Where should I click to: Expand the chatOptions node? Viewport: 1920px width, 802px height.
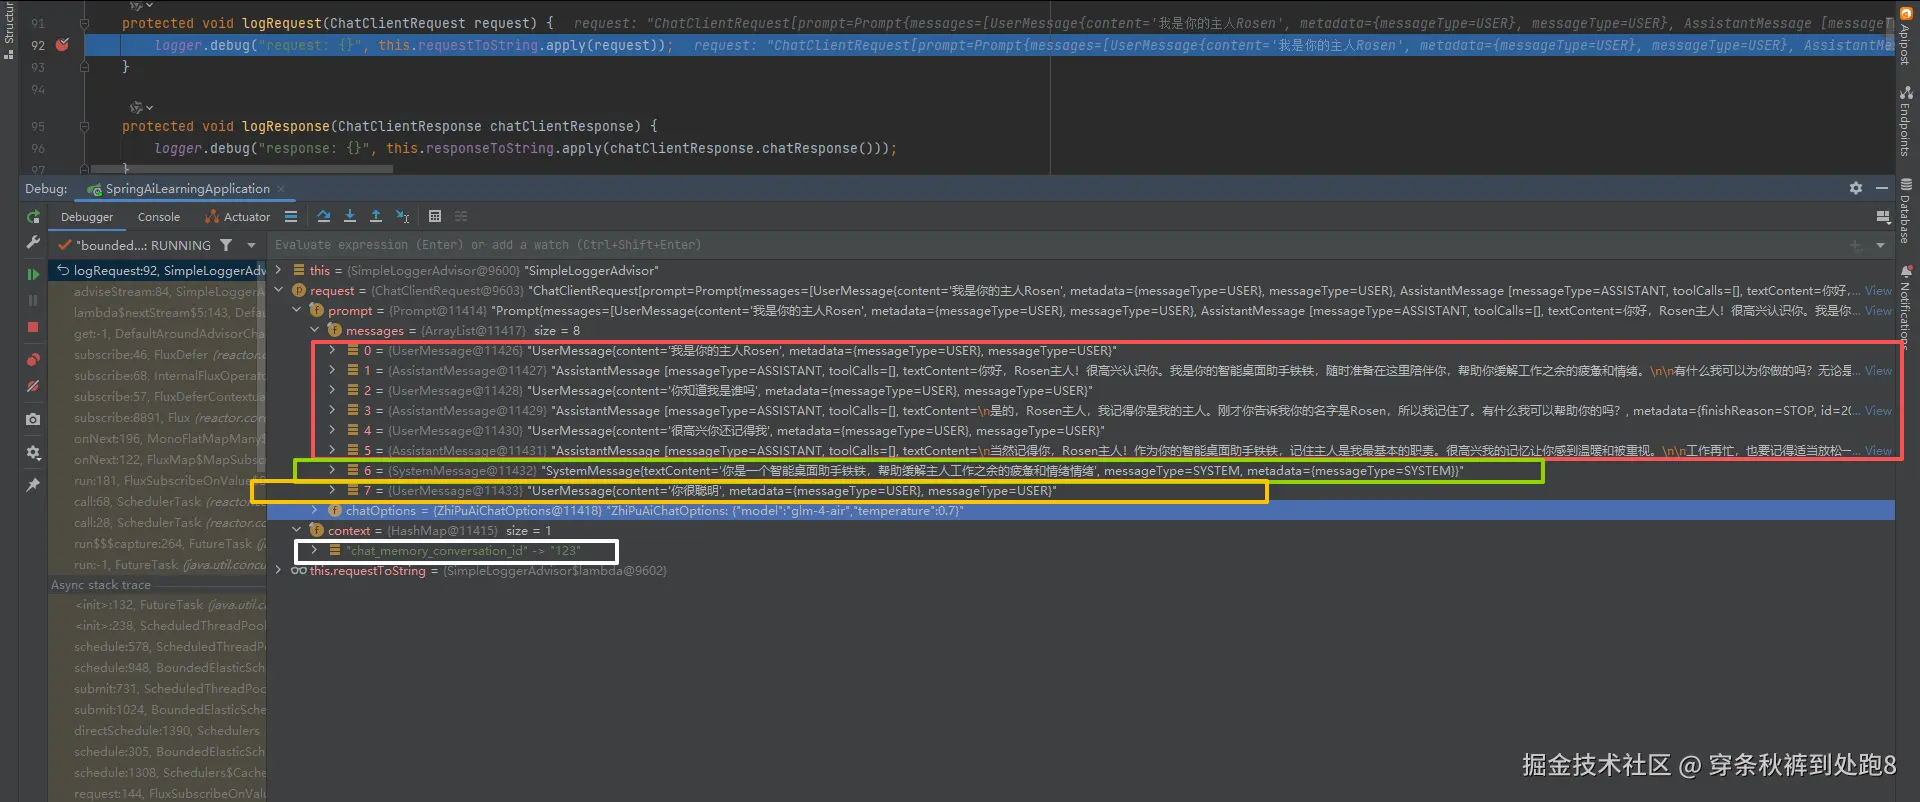[314, 510]
